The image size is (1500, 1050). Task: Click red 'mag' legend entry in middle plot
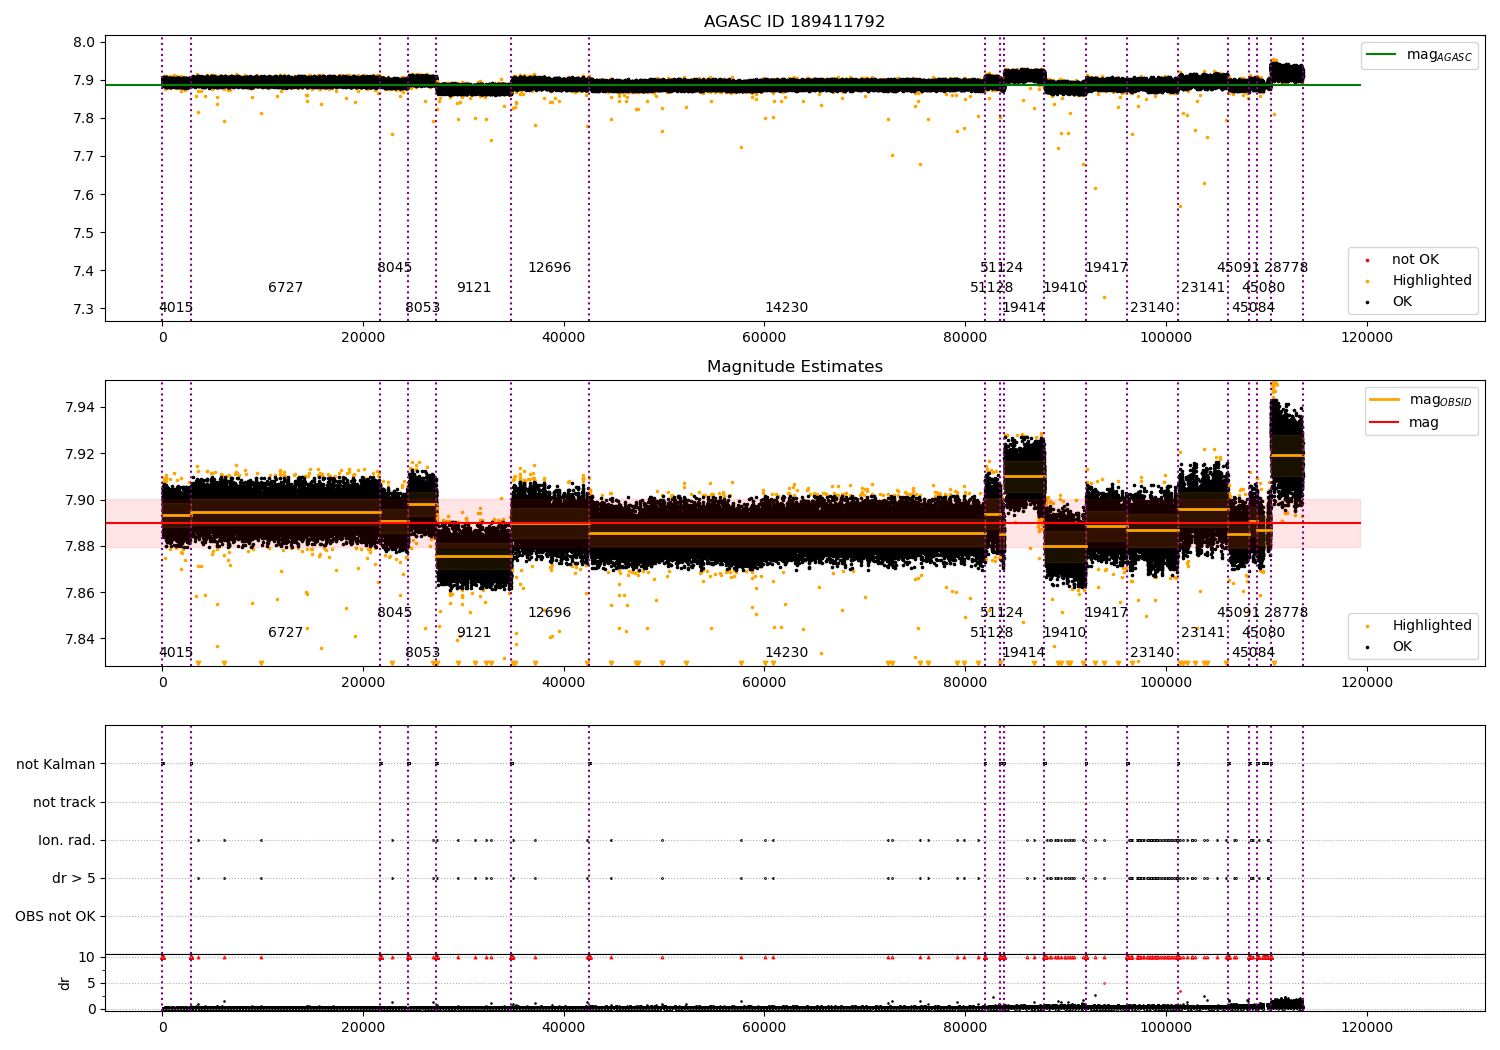tap(1405, 423)
